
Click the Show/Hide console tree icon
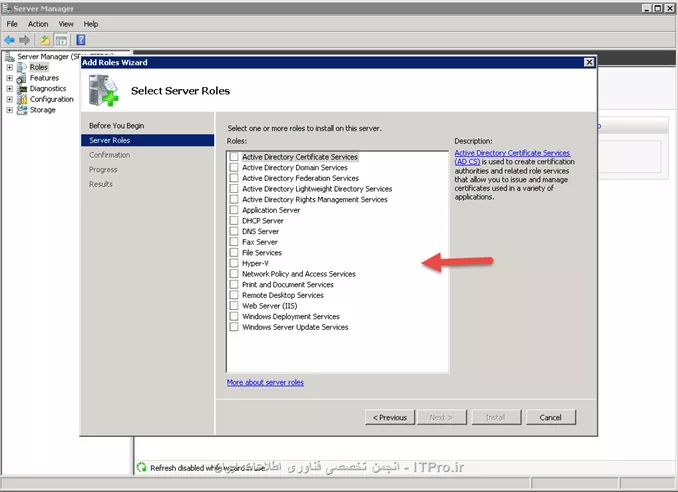pos(61,40)
